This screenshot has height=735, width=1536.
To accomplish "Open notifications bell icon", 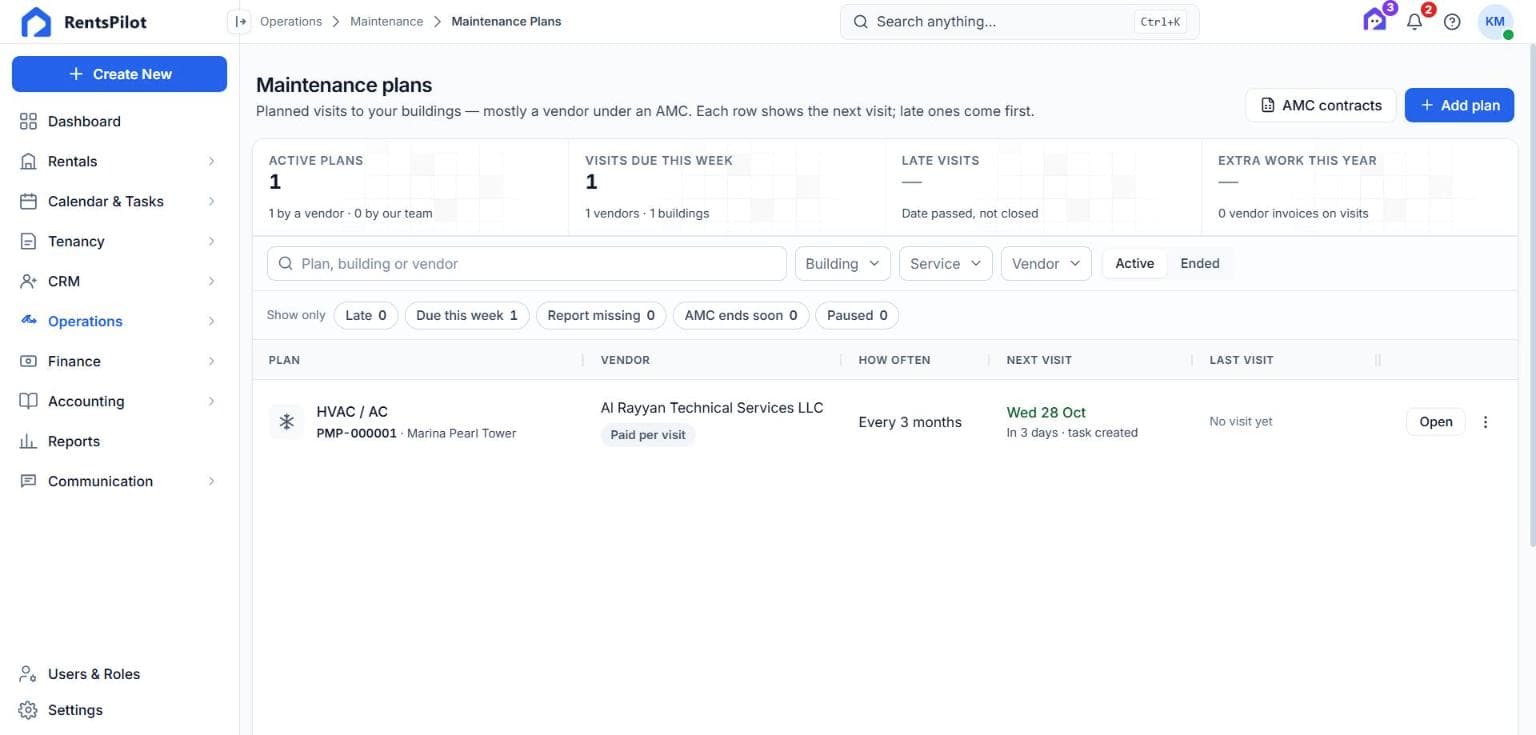I will (x=1414, y=21).
